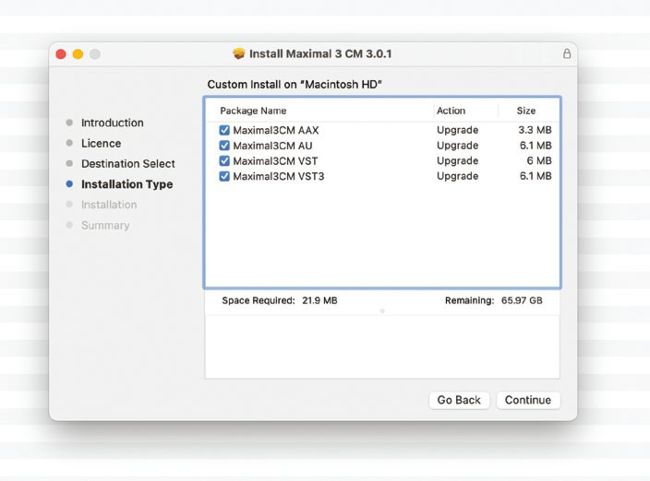Disable the Maximal3CM VST package checkbox

click(x=224, y=161)
